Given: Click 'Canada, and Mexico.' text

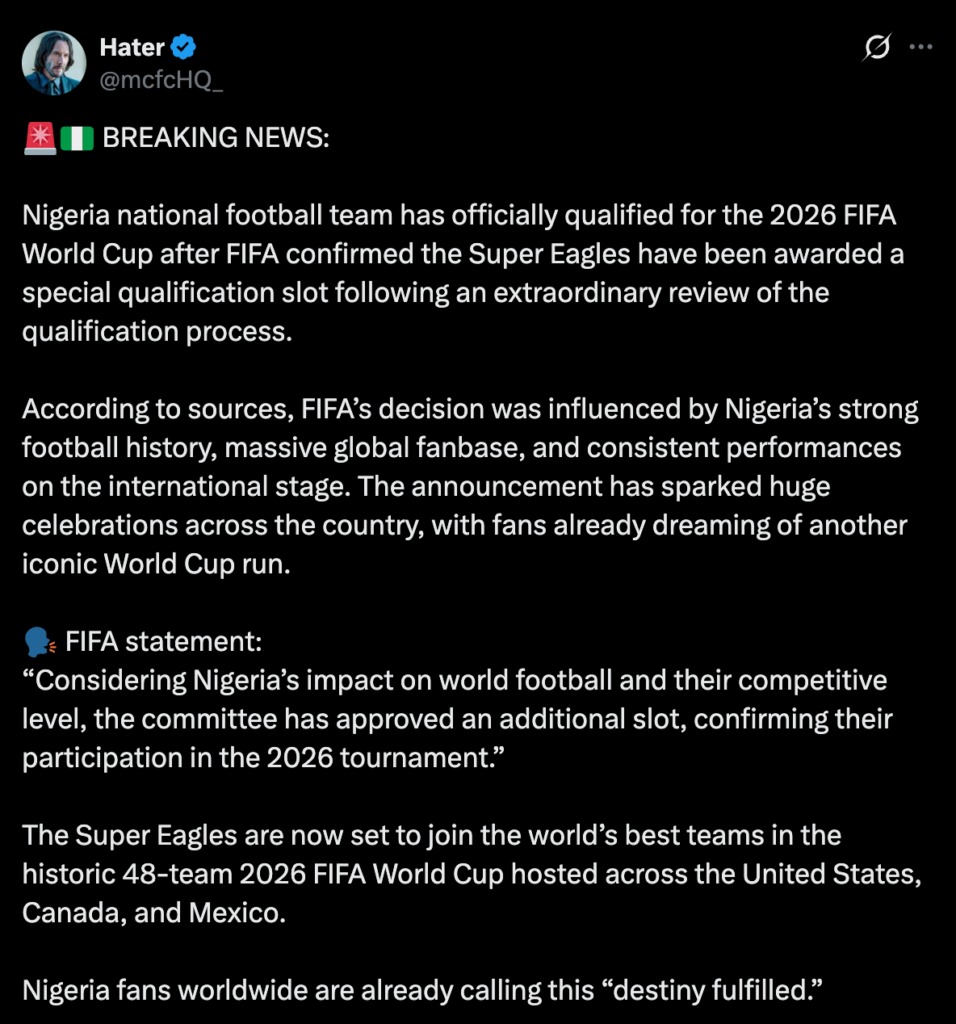Looking at the screenshot, I should [154, 913].
